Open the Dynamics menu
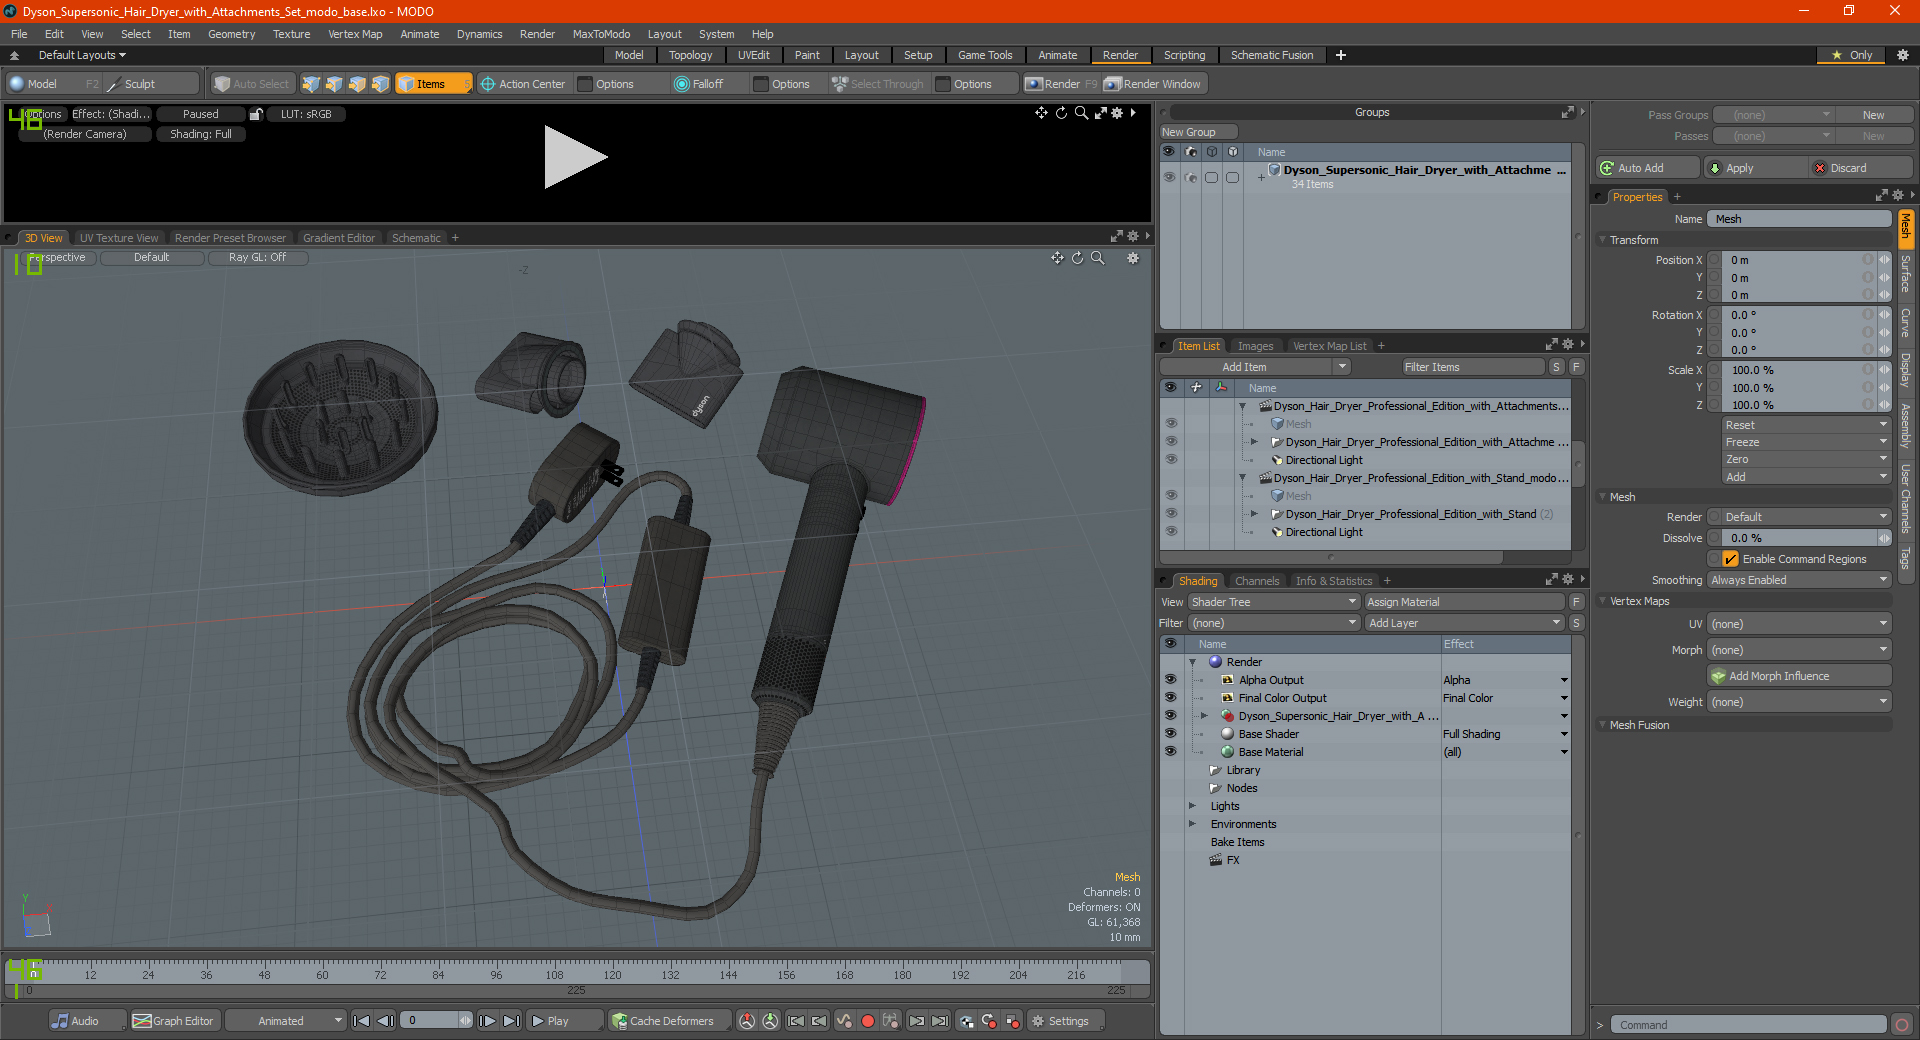Viewport: 1920px width, 1040px height. [479, 34]
